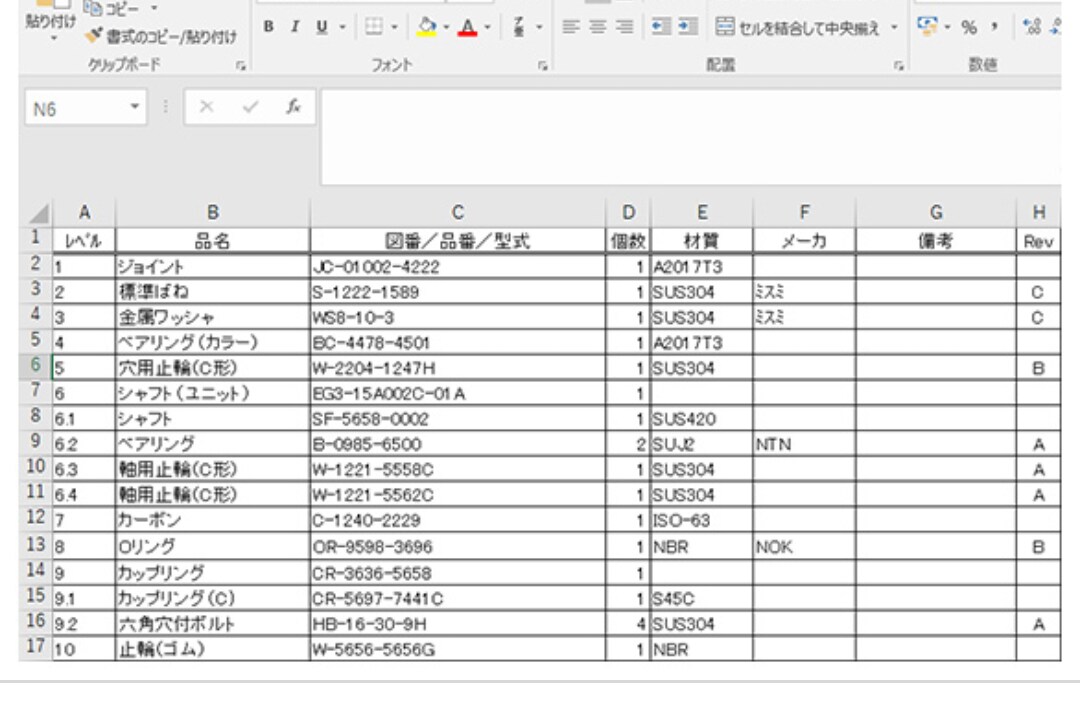Select cell containing ジョイント
This screenshot has width=1080, height=701.
(212, 266)
